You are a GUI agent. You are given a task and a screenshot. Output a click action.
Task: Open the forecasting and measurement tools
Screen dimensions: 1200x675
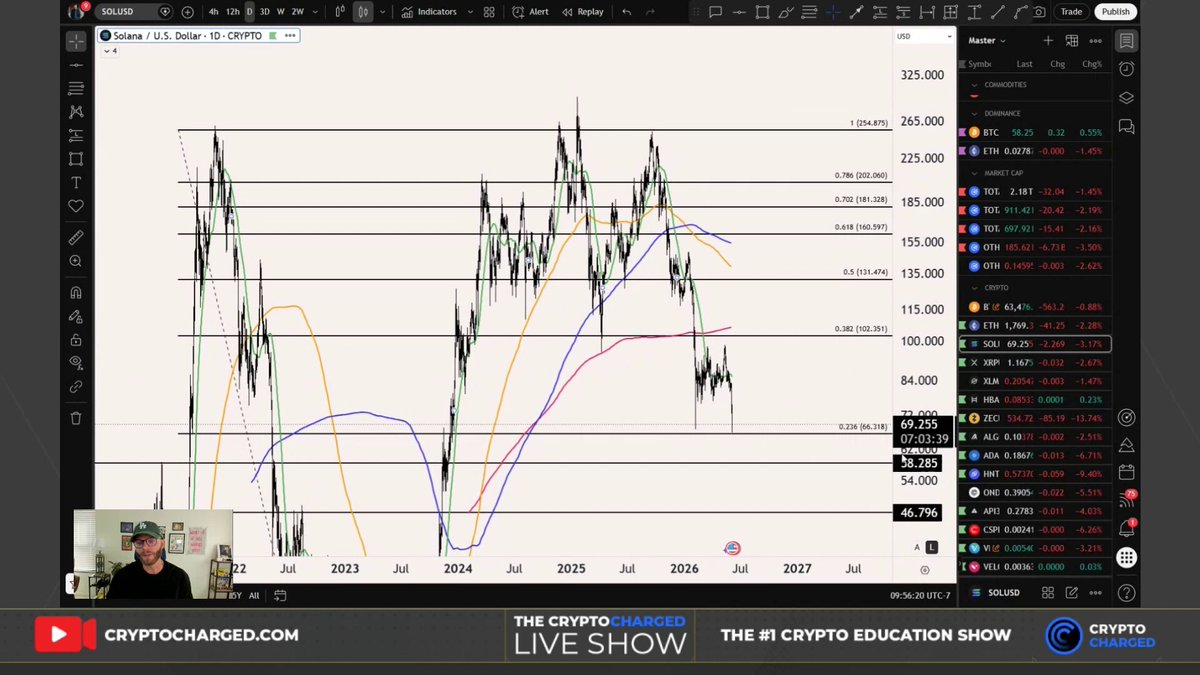click(x=76, y=135)
